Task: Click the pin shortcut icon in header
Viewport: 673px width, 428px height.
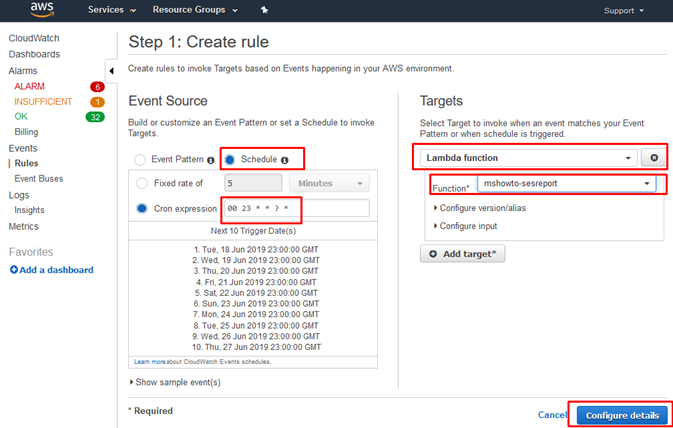Action: pyautogui.click(x=264, y=10)
